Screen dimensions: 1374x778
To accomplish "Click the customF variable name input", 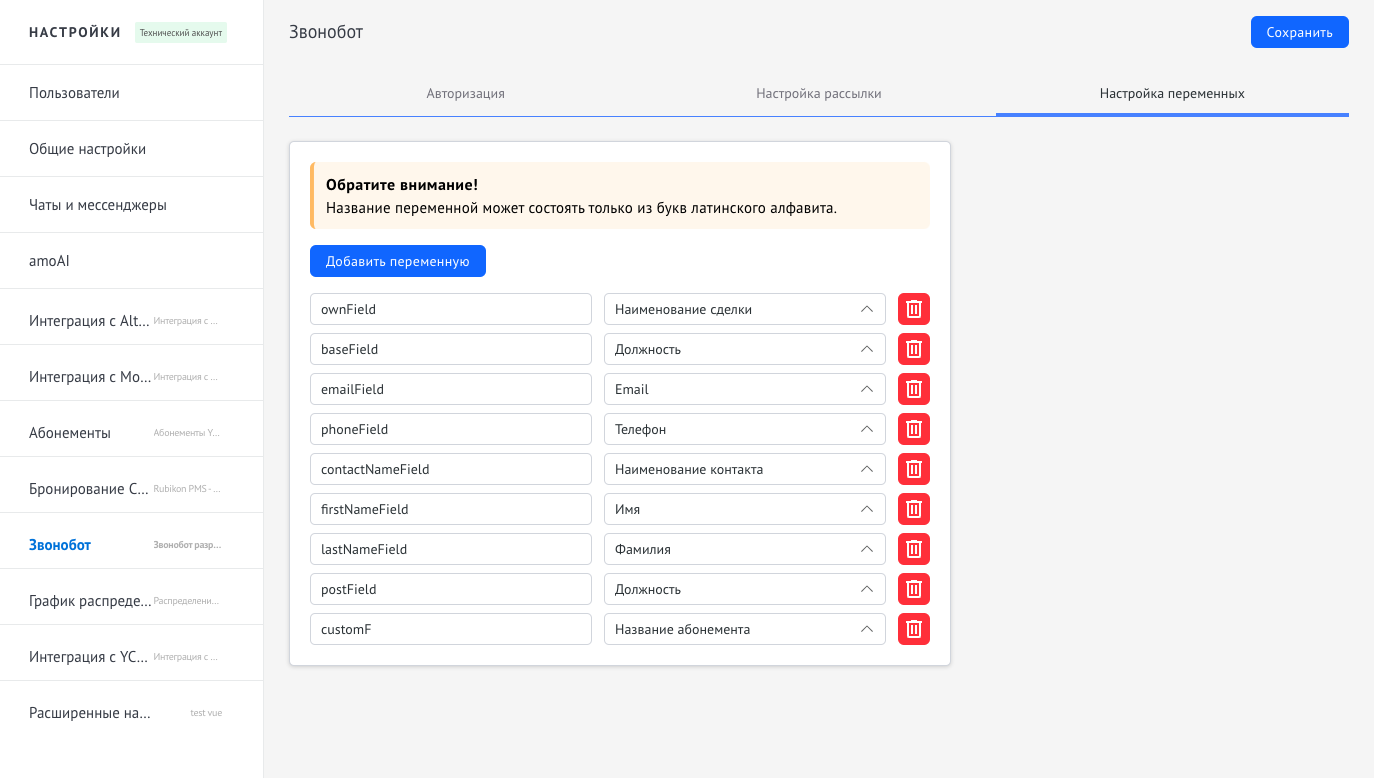I will tap(451, 629).
